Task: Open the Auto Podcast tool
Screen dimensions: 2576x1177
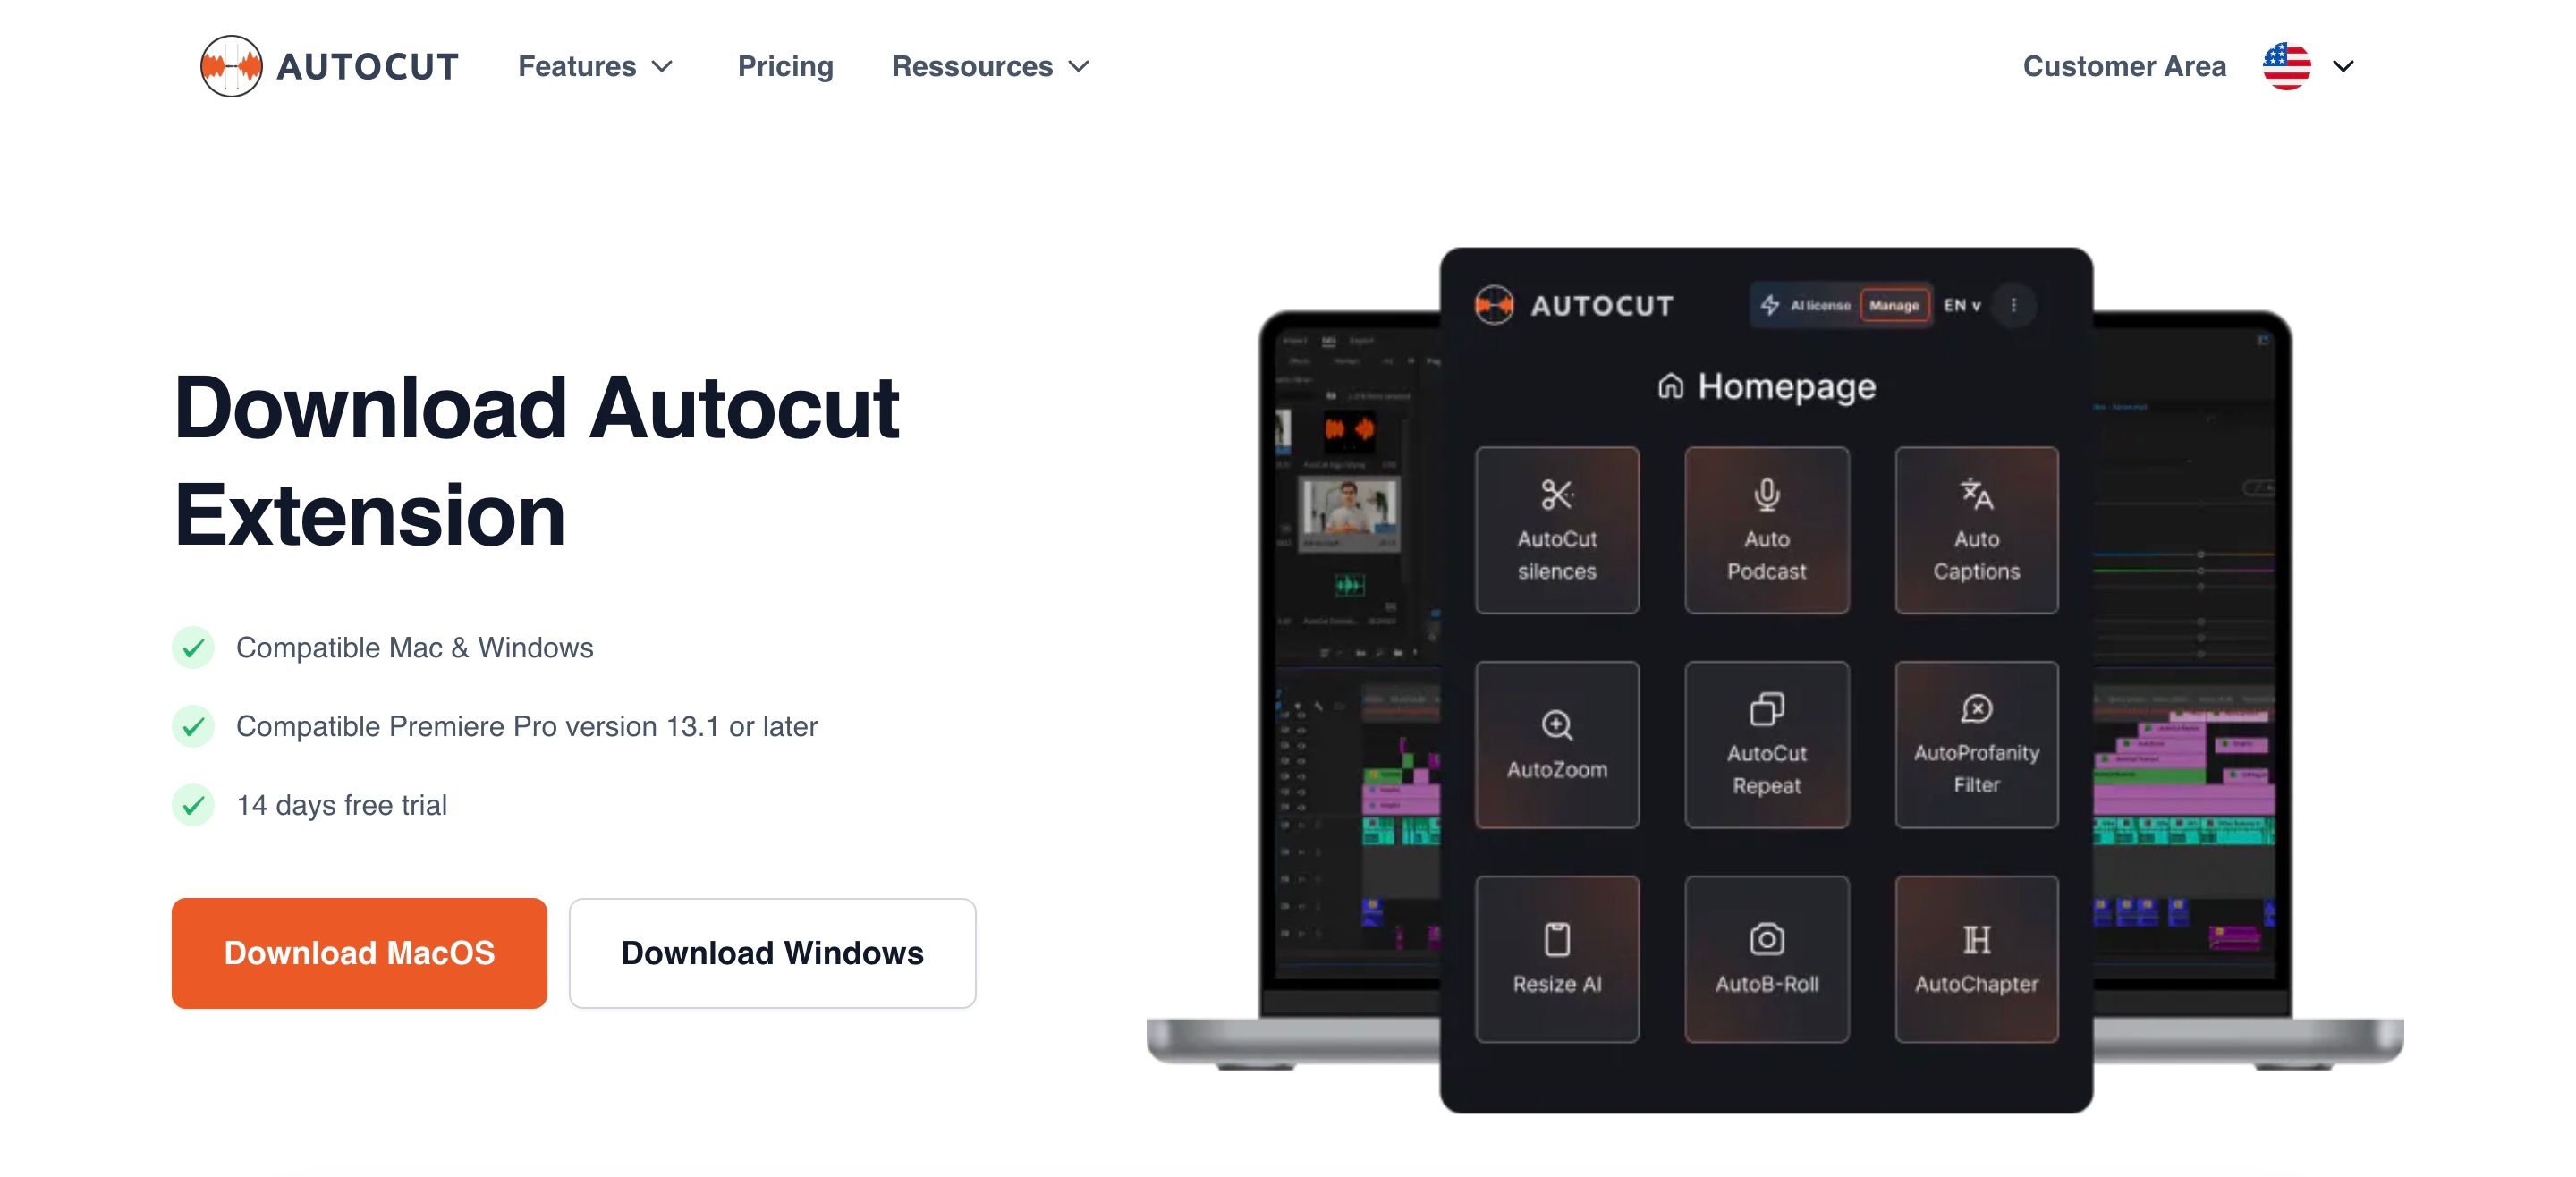Action: click(1766, 528)
